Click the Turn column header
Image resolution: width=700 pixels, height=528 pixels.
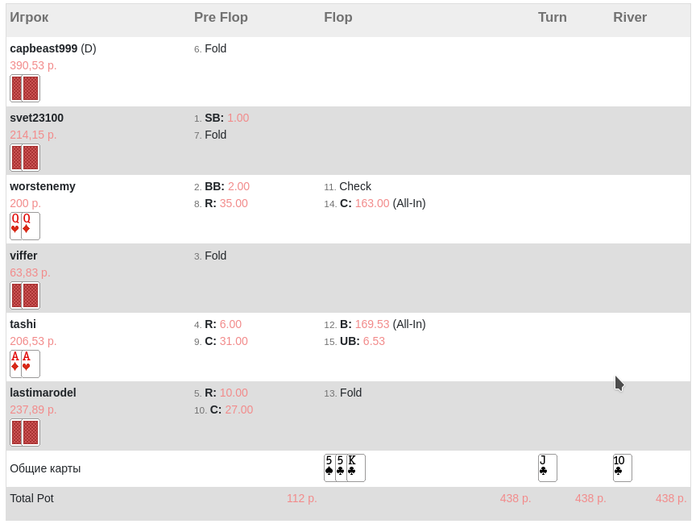[x=552, y=18]
